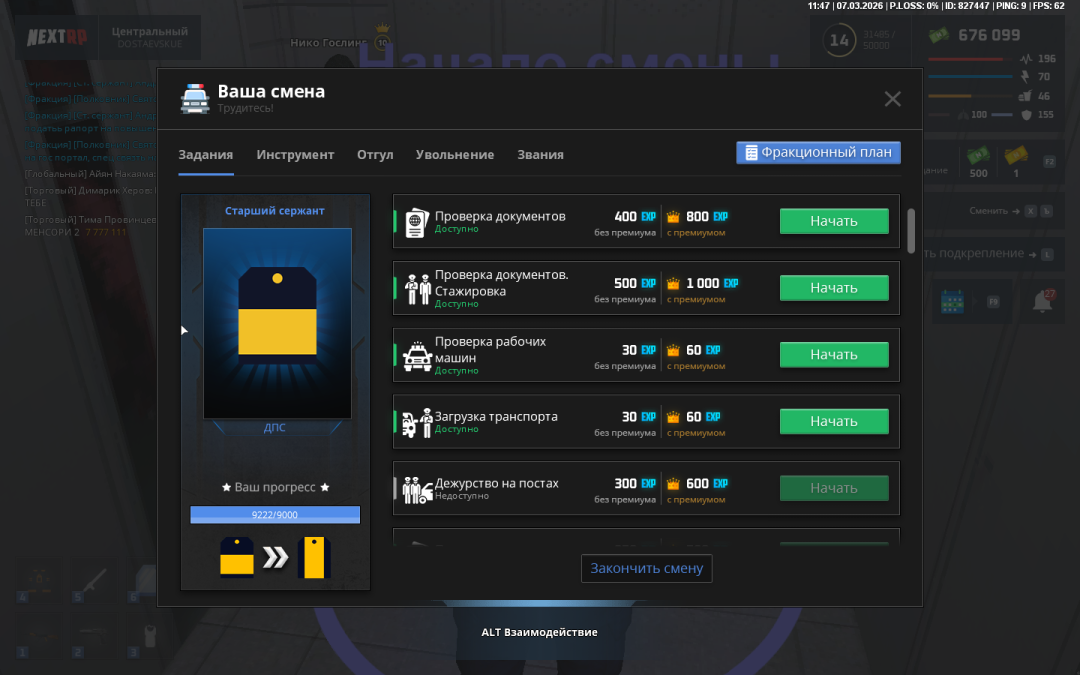1080x675 pixels.
Task: Click the notification bell icon
Action: click(x=1042, y=301)
